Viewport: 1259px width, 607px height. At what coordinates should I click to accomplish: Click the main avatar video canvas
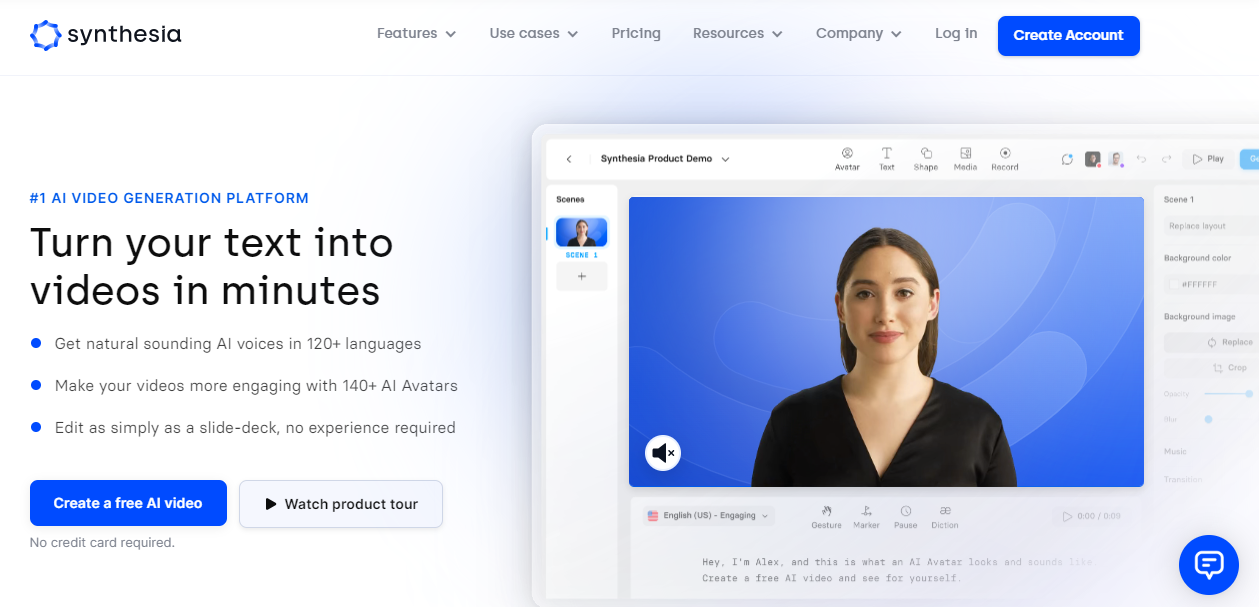pos(886,342)
